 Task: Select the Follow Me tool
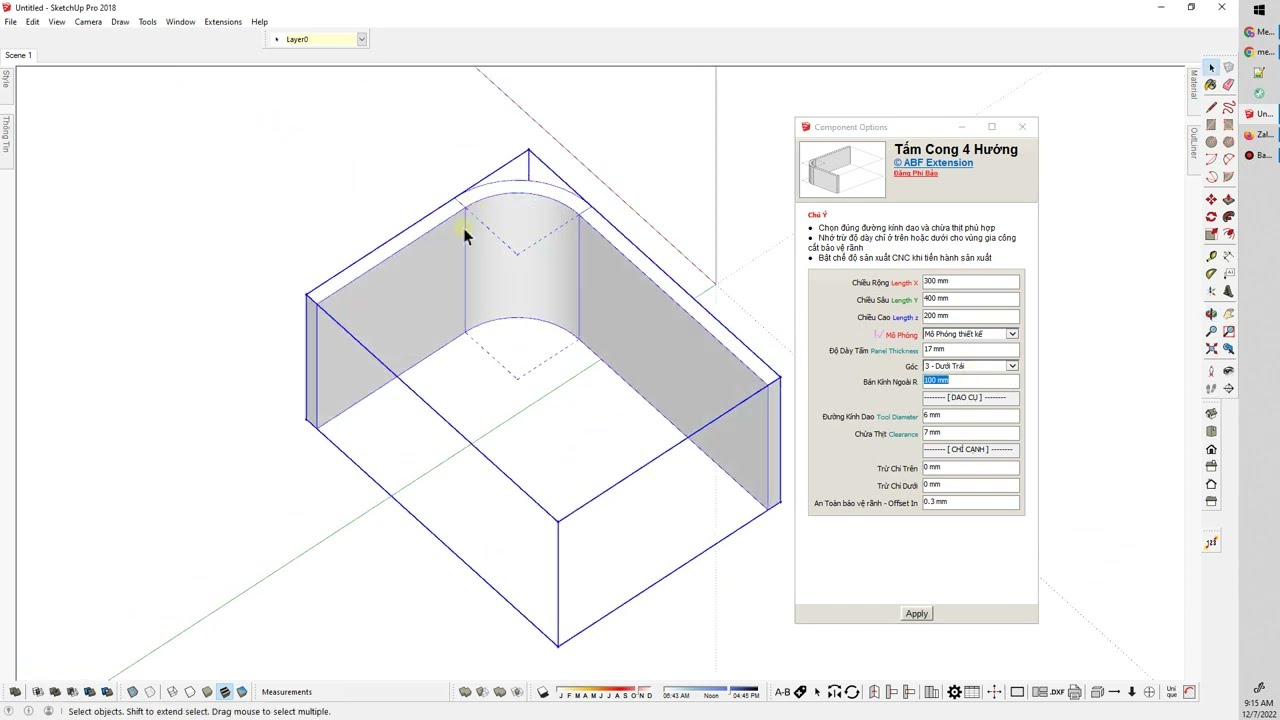pos(1229,217)
